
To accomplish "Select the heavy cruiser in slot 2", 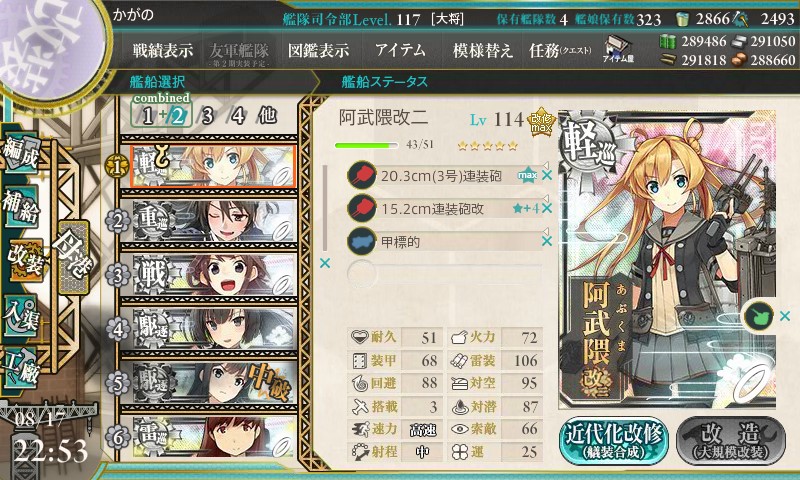I will pyautogui.click(x=214, y=221).
